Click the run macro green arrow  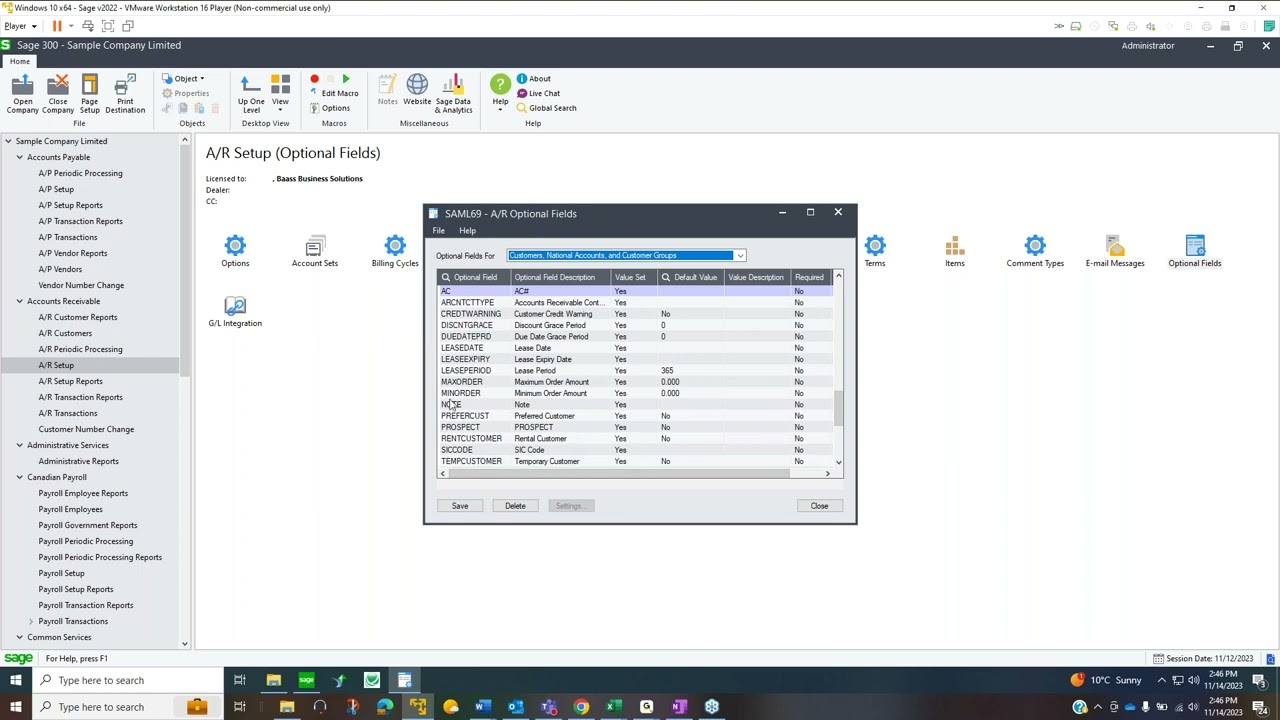346,79
